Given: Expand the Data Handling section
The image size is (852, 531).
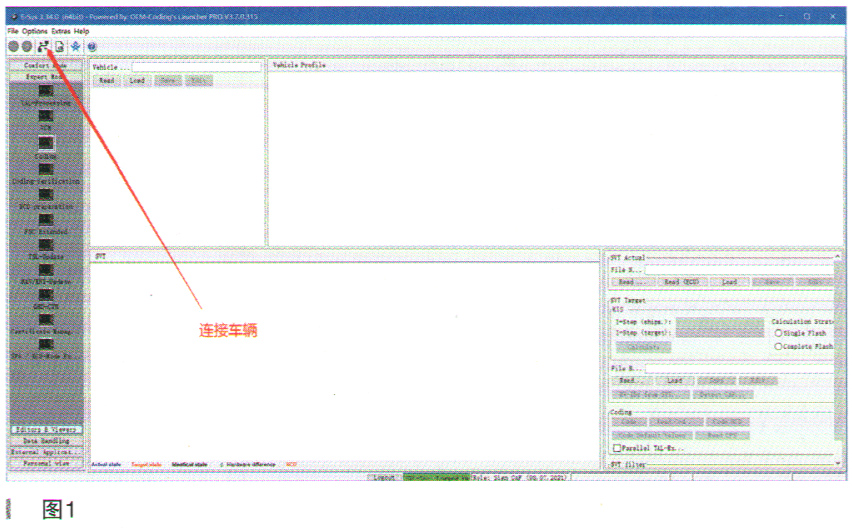Looking at the screenshot, I should 46,441.
